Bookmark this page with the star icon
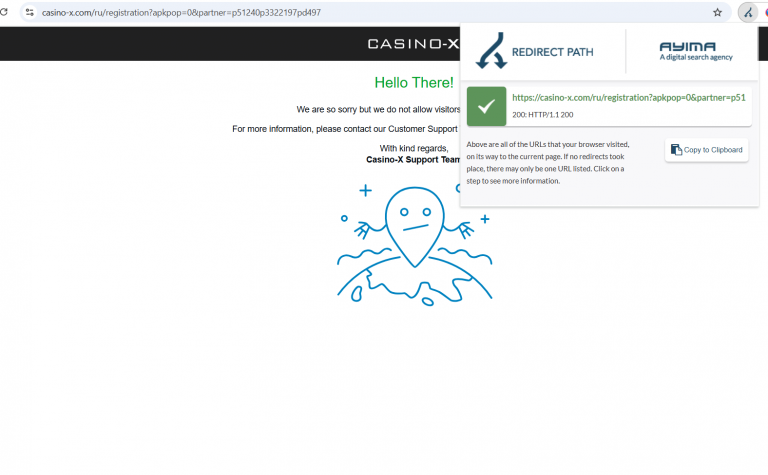Screen dimensions: 768x475 pyautogui.click(x=717, y=12)
